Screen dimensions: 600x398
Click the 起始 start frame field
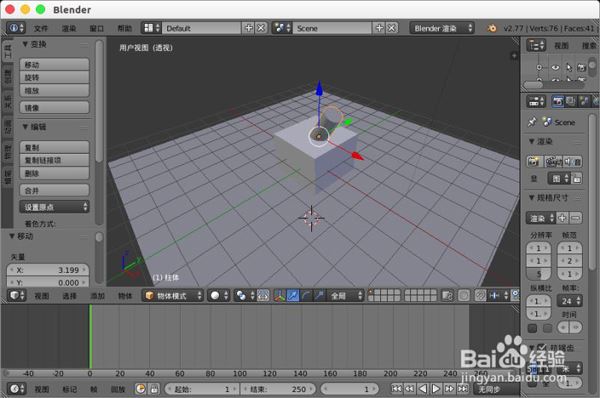click(x=202, y=389)
